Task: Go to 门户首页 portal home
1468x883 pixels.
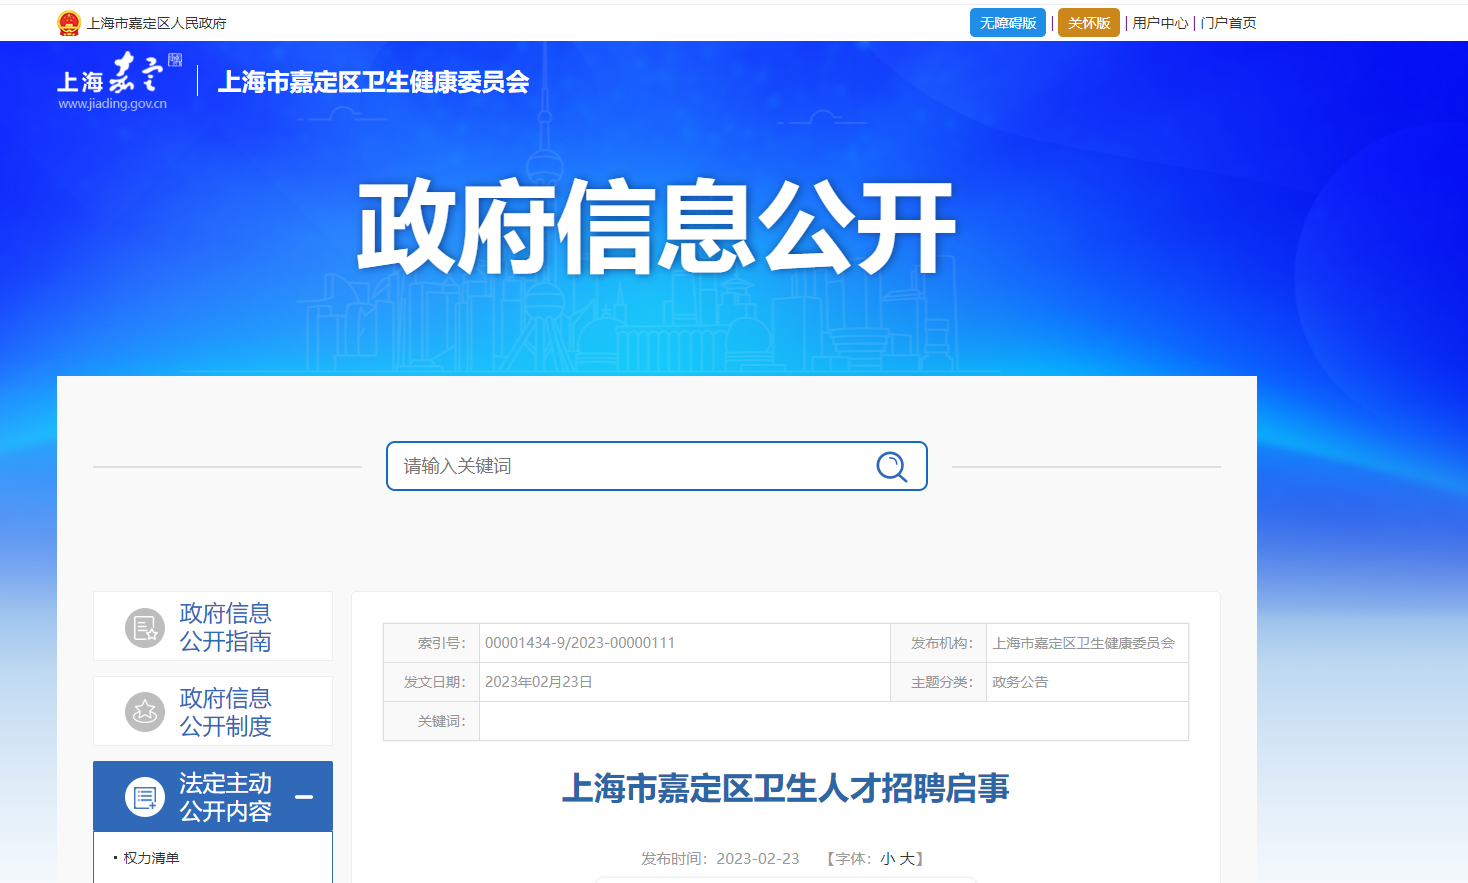Action: point(1228,23)
